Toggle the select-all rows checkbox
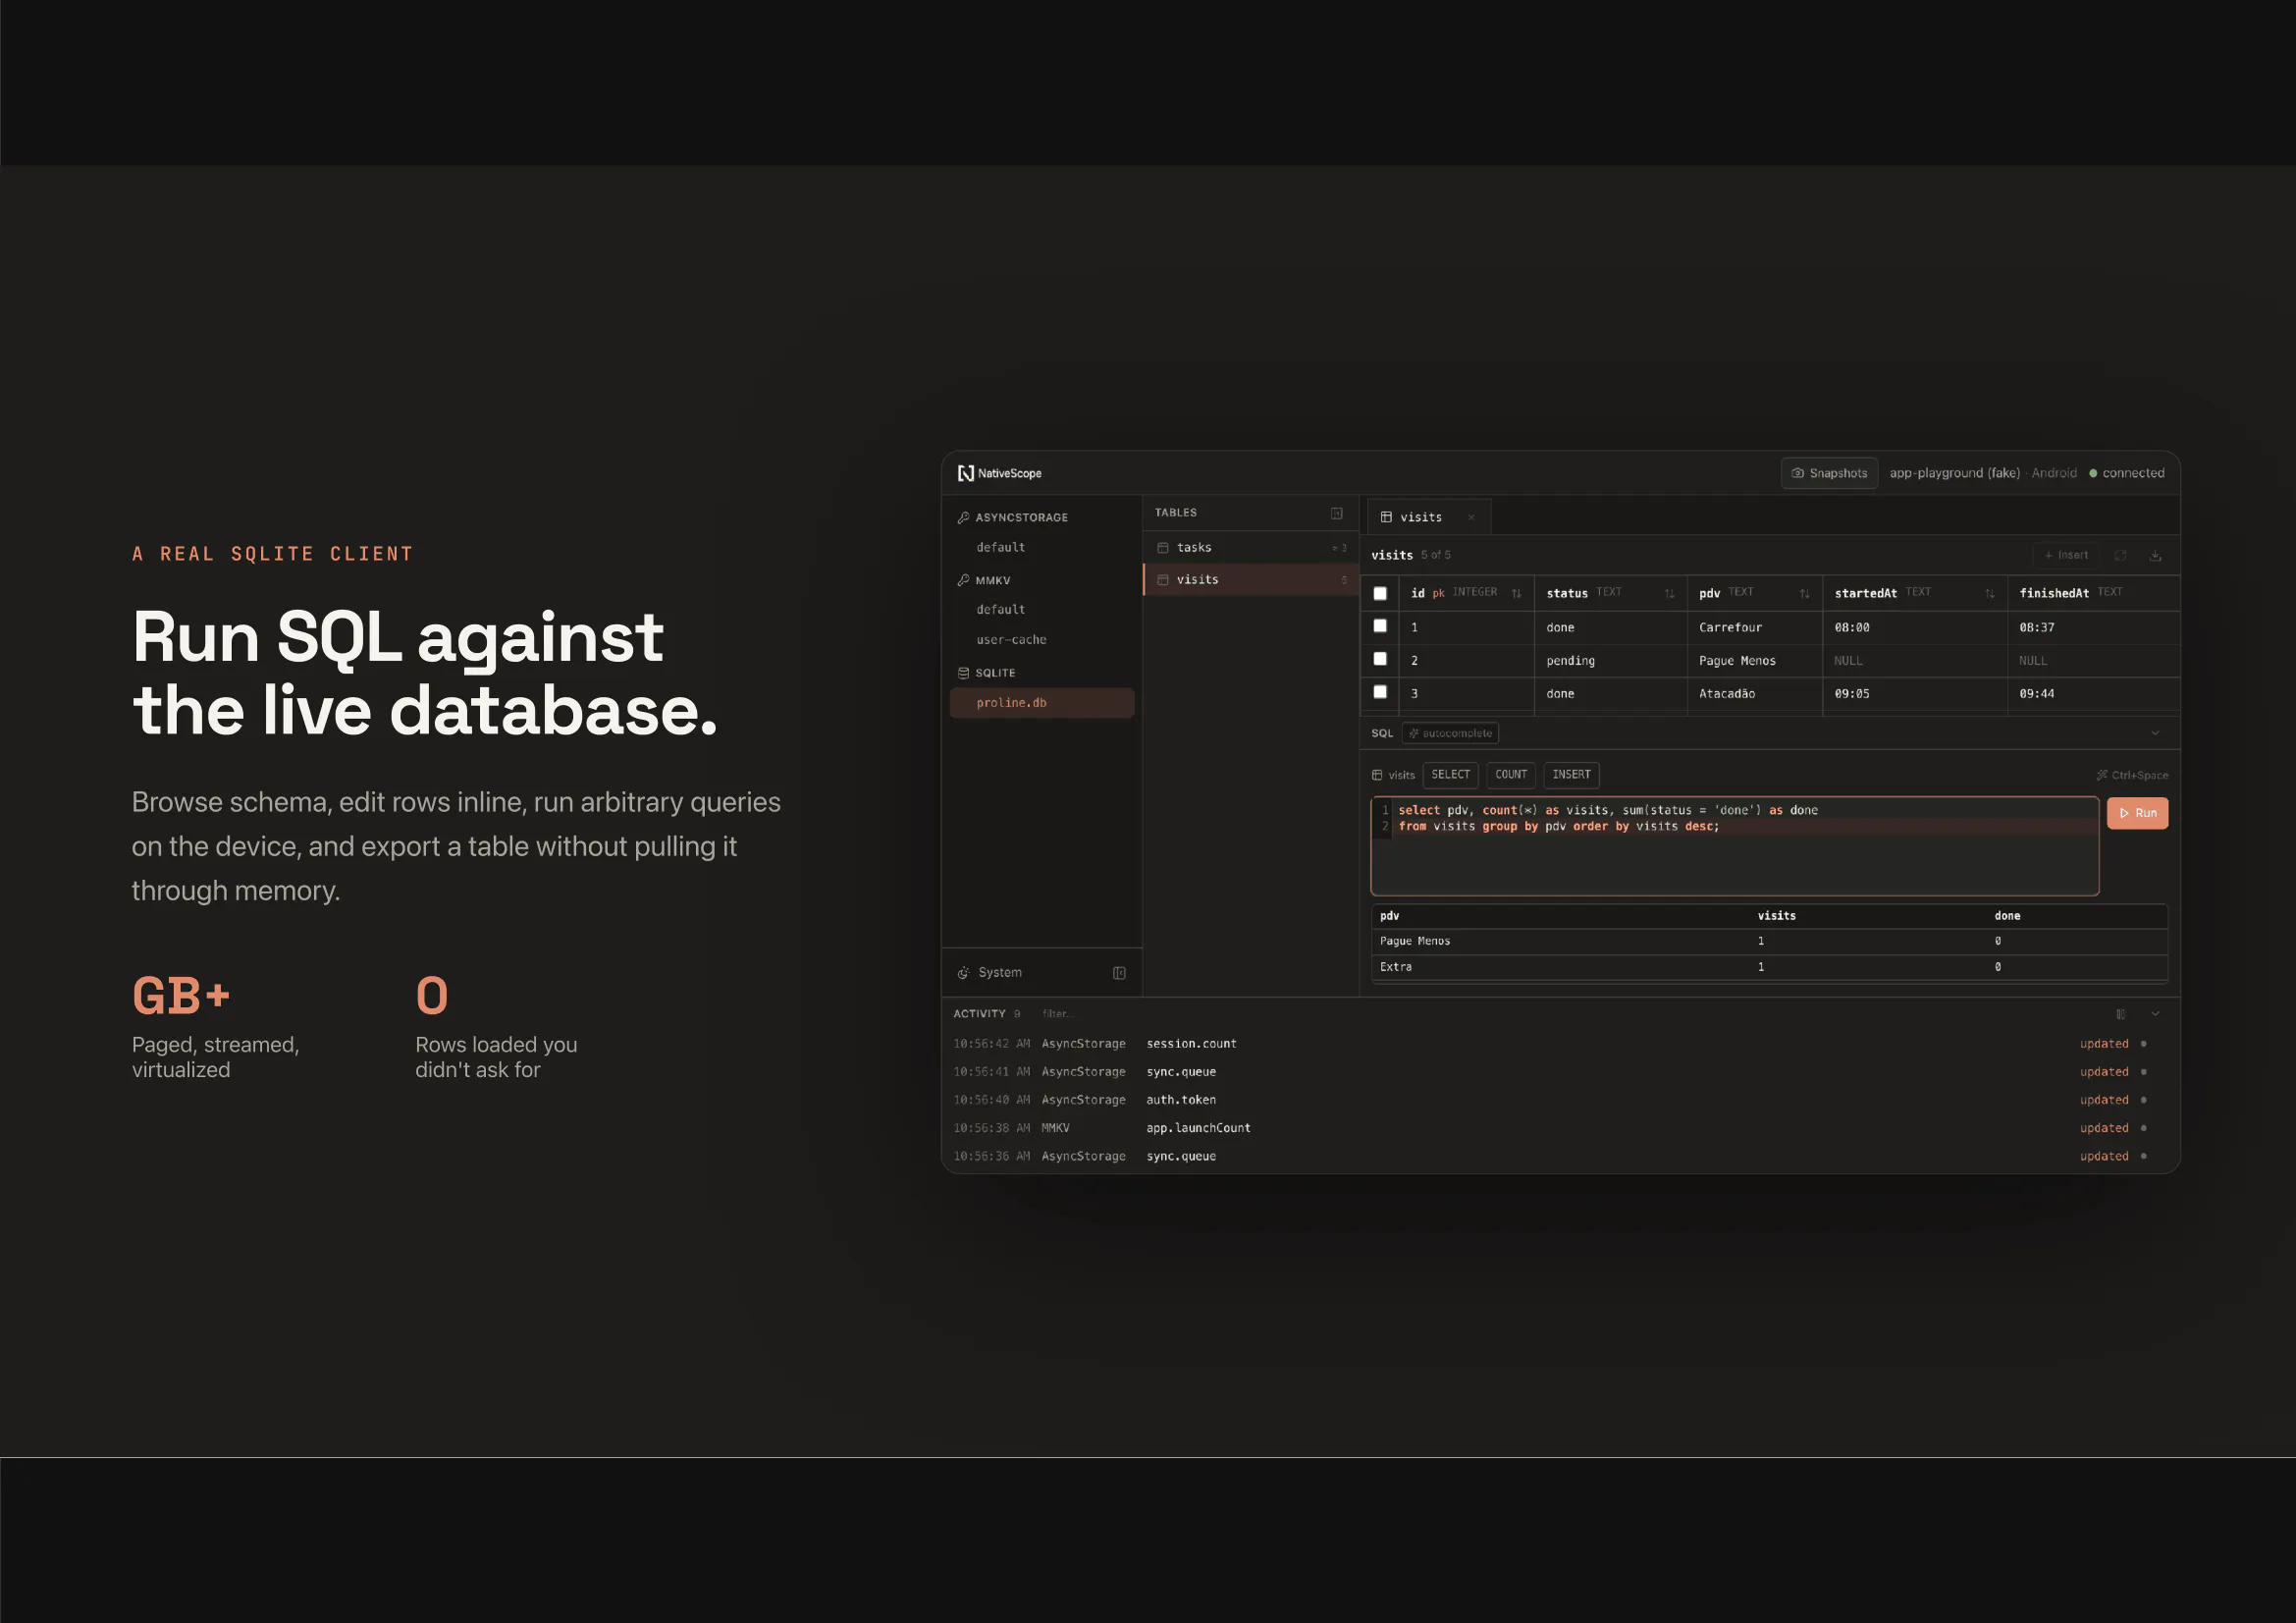2296x1623 pixels. pos(1380,593)
